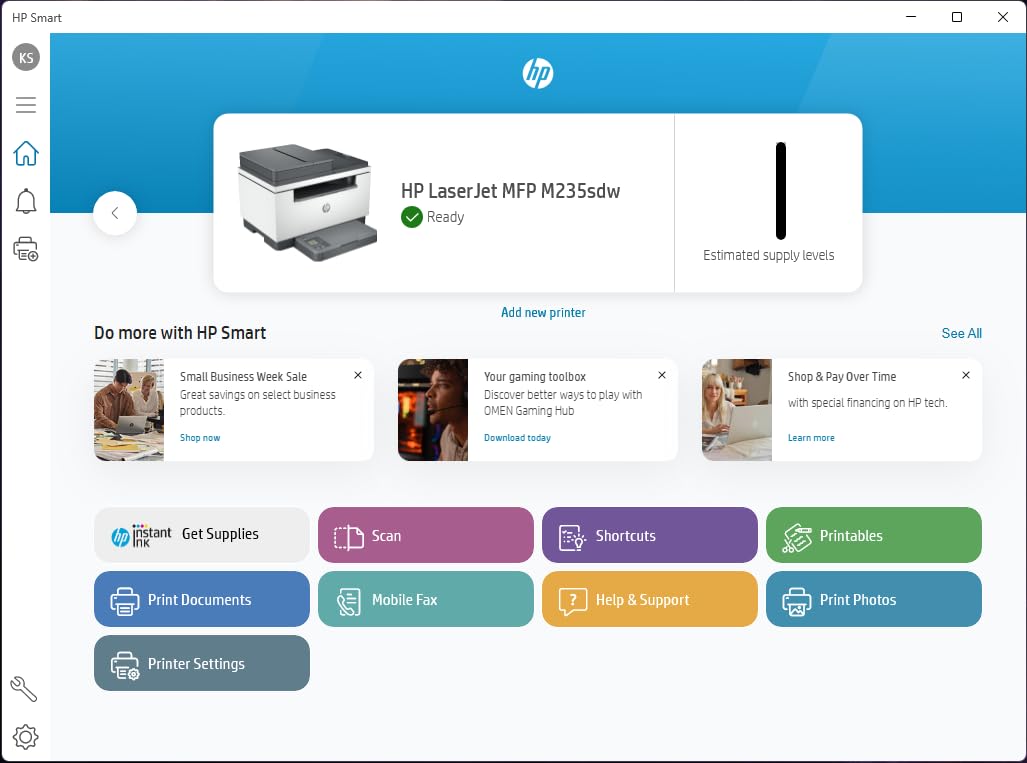Click HP LaserJet MFP M235sdw name
Screen dimensions: 1027x763
pyautogui.click(x=510, y=191)
